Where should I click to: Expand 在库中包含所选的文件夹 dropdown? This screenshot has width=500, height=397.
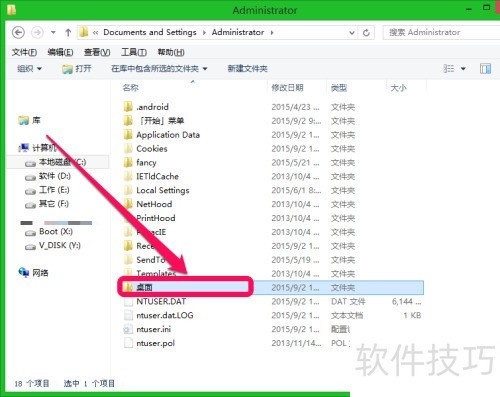pos(159,69)
